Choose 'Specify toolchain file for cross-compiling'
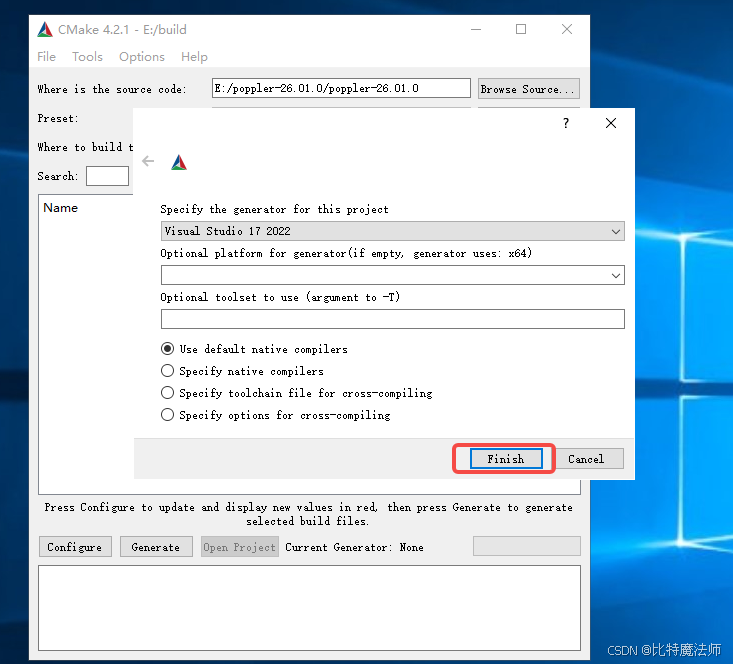 [x=167, y=393]
